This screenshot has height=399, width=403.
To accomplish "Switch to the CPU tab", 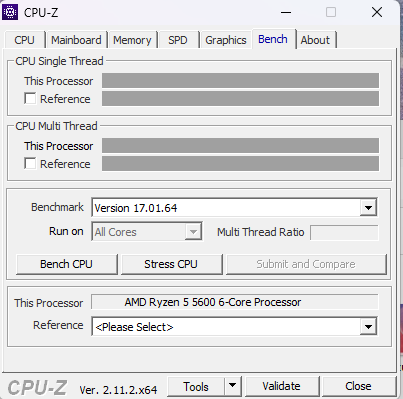I will coord(24,40).
